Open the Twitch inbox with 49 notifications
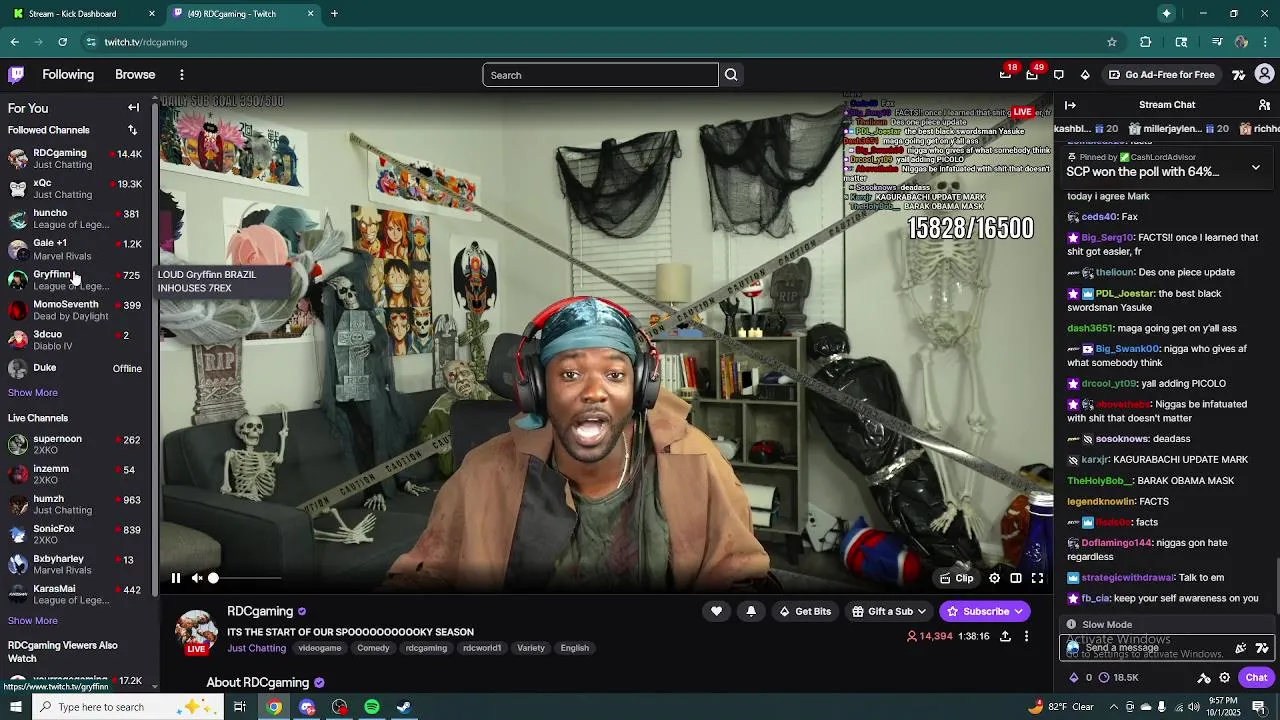Image resolution: width=1280 pixels, height=720 pixels. [x=1032, y=74]
